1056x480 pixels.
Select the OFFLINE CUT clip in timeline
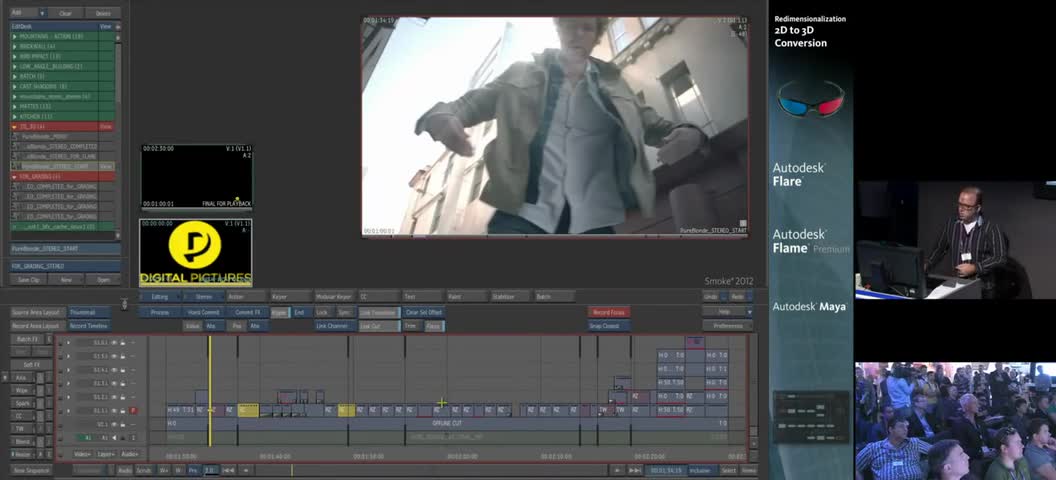click(x=447, y=423)
